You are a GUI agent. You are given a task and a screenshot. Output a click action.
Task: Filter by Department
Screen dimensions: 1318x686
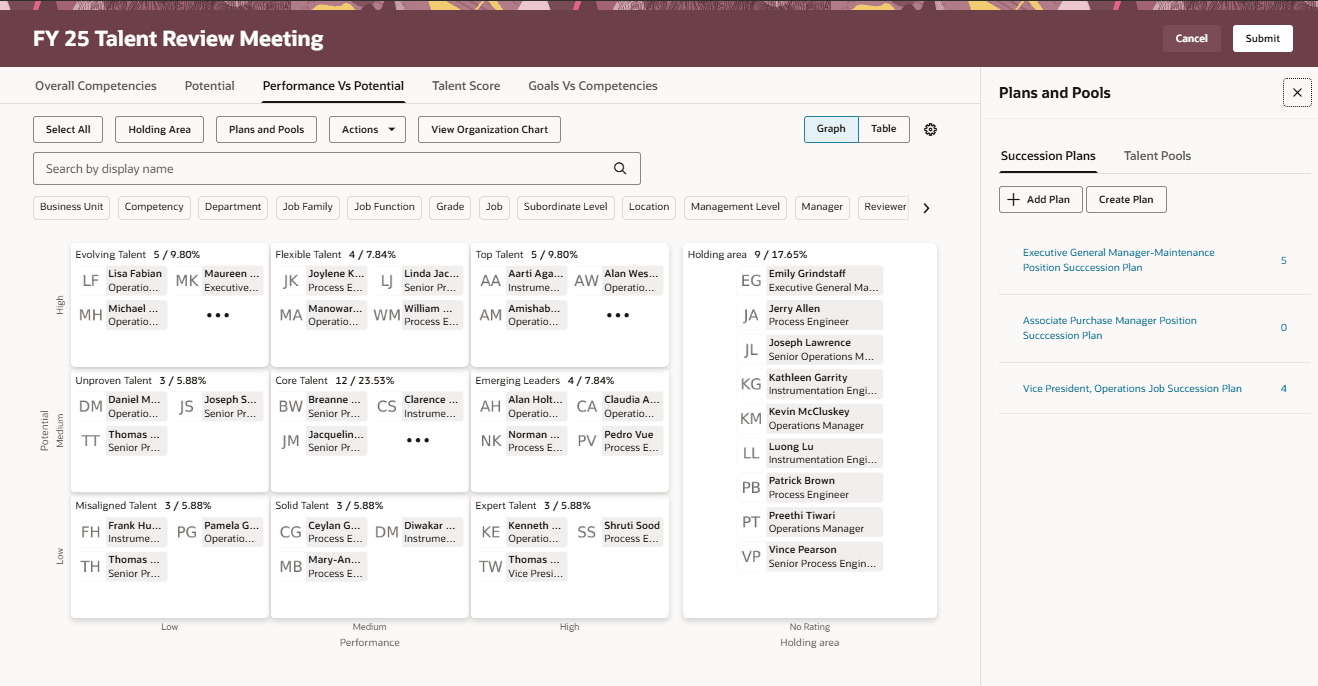click(x=233, y=207)
